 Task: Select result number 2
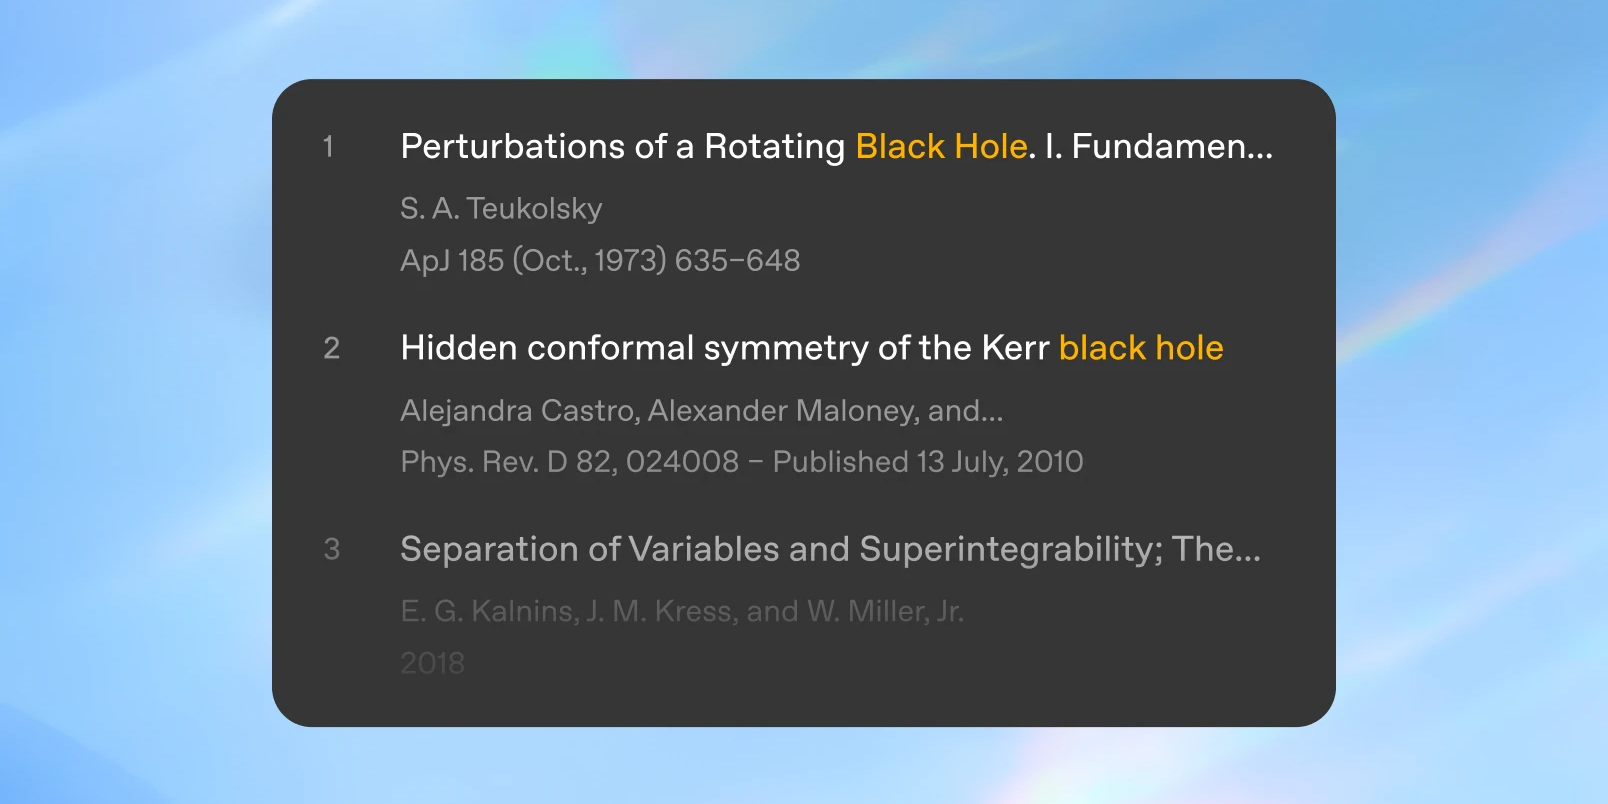tap(332, 349)
